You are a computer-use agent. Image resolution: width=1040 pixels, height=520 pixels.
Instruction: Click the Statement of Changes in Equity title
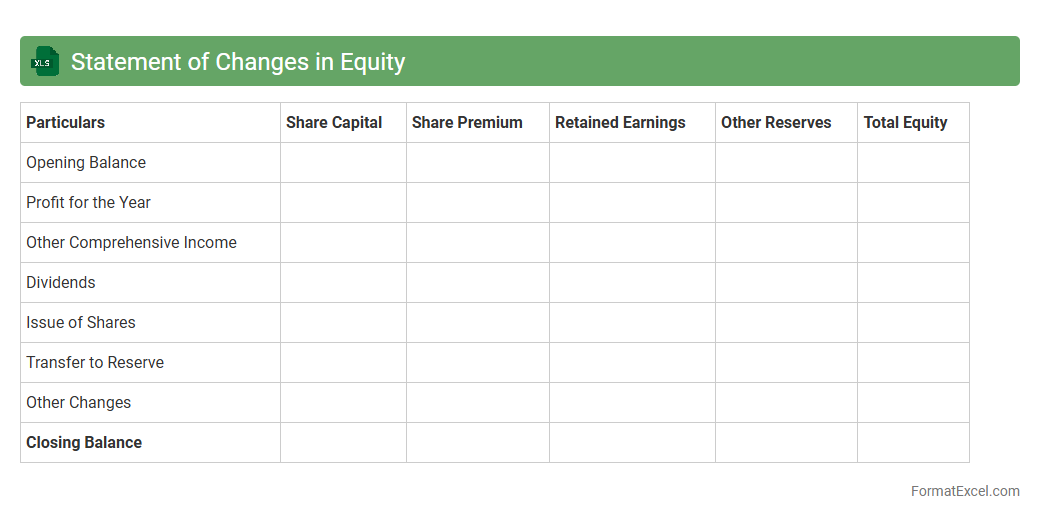coord(238,62)
